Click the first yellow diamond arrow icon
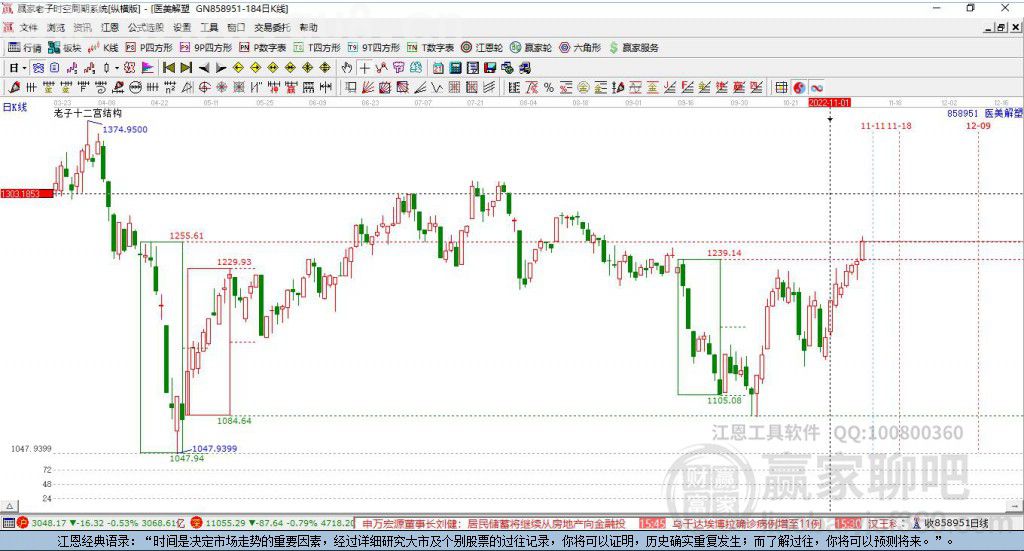The height and width of the screenshot is (551, 1024). point(238,68)
